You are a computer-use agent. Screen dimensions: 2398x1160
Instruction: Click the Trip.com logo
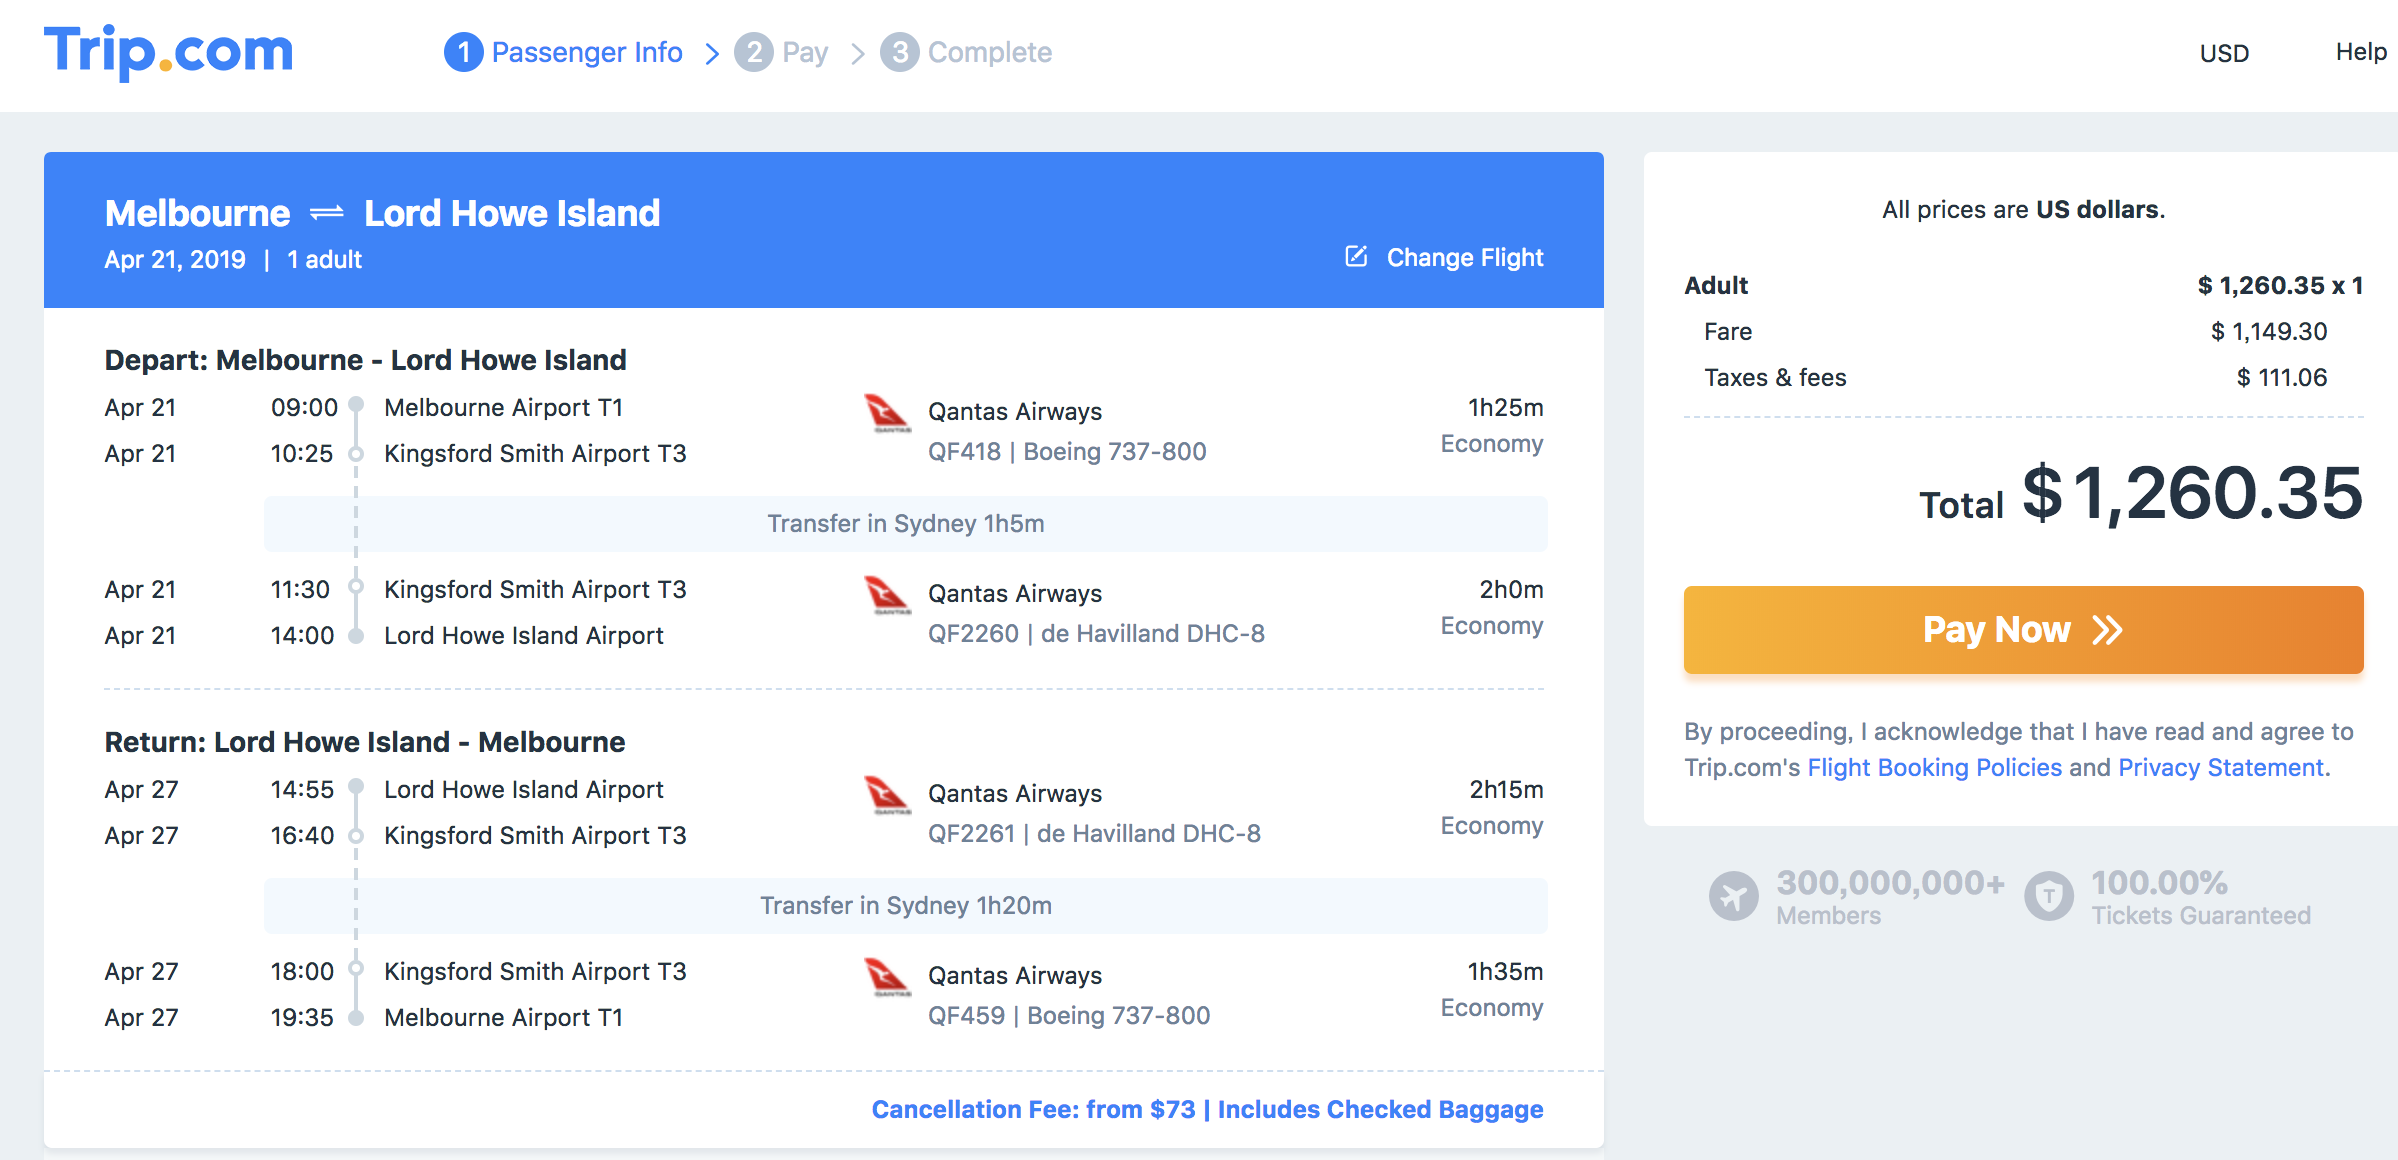(168, 51)
